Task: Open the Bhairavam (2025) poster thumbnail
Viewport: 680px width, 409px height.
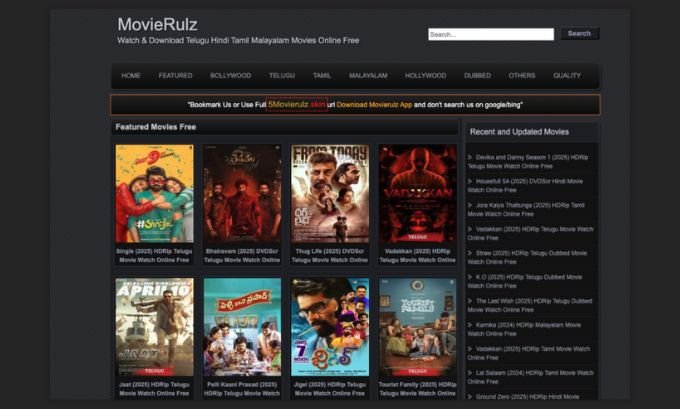Action: tap(242, 194)
